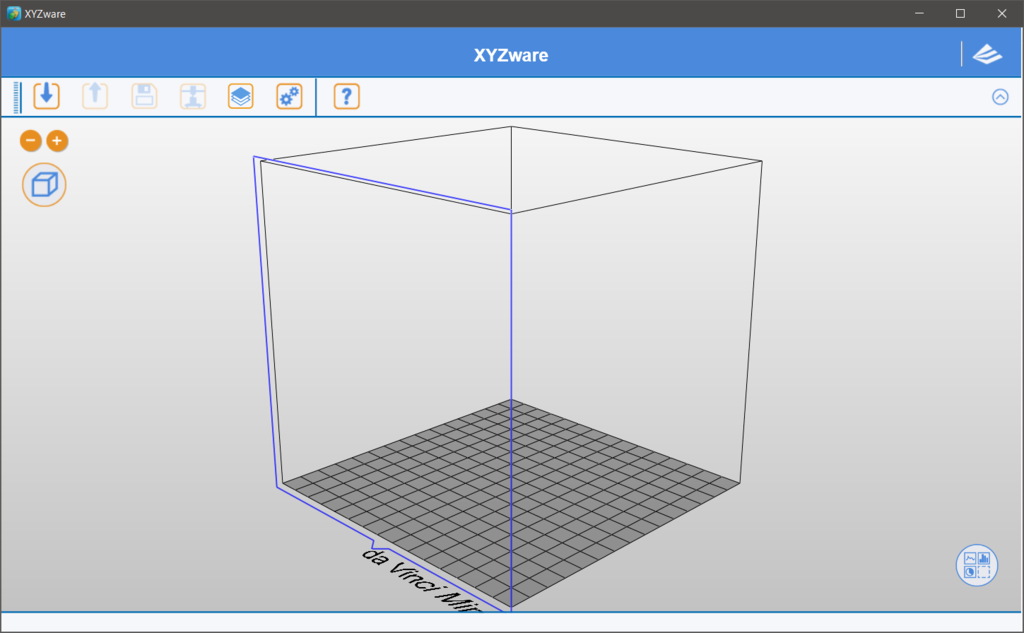
Task: Collapse the toolbar with chevron-up button
Action: (1000, 97)
